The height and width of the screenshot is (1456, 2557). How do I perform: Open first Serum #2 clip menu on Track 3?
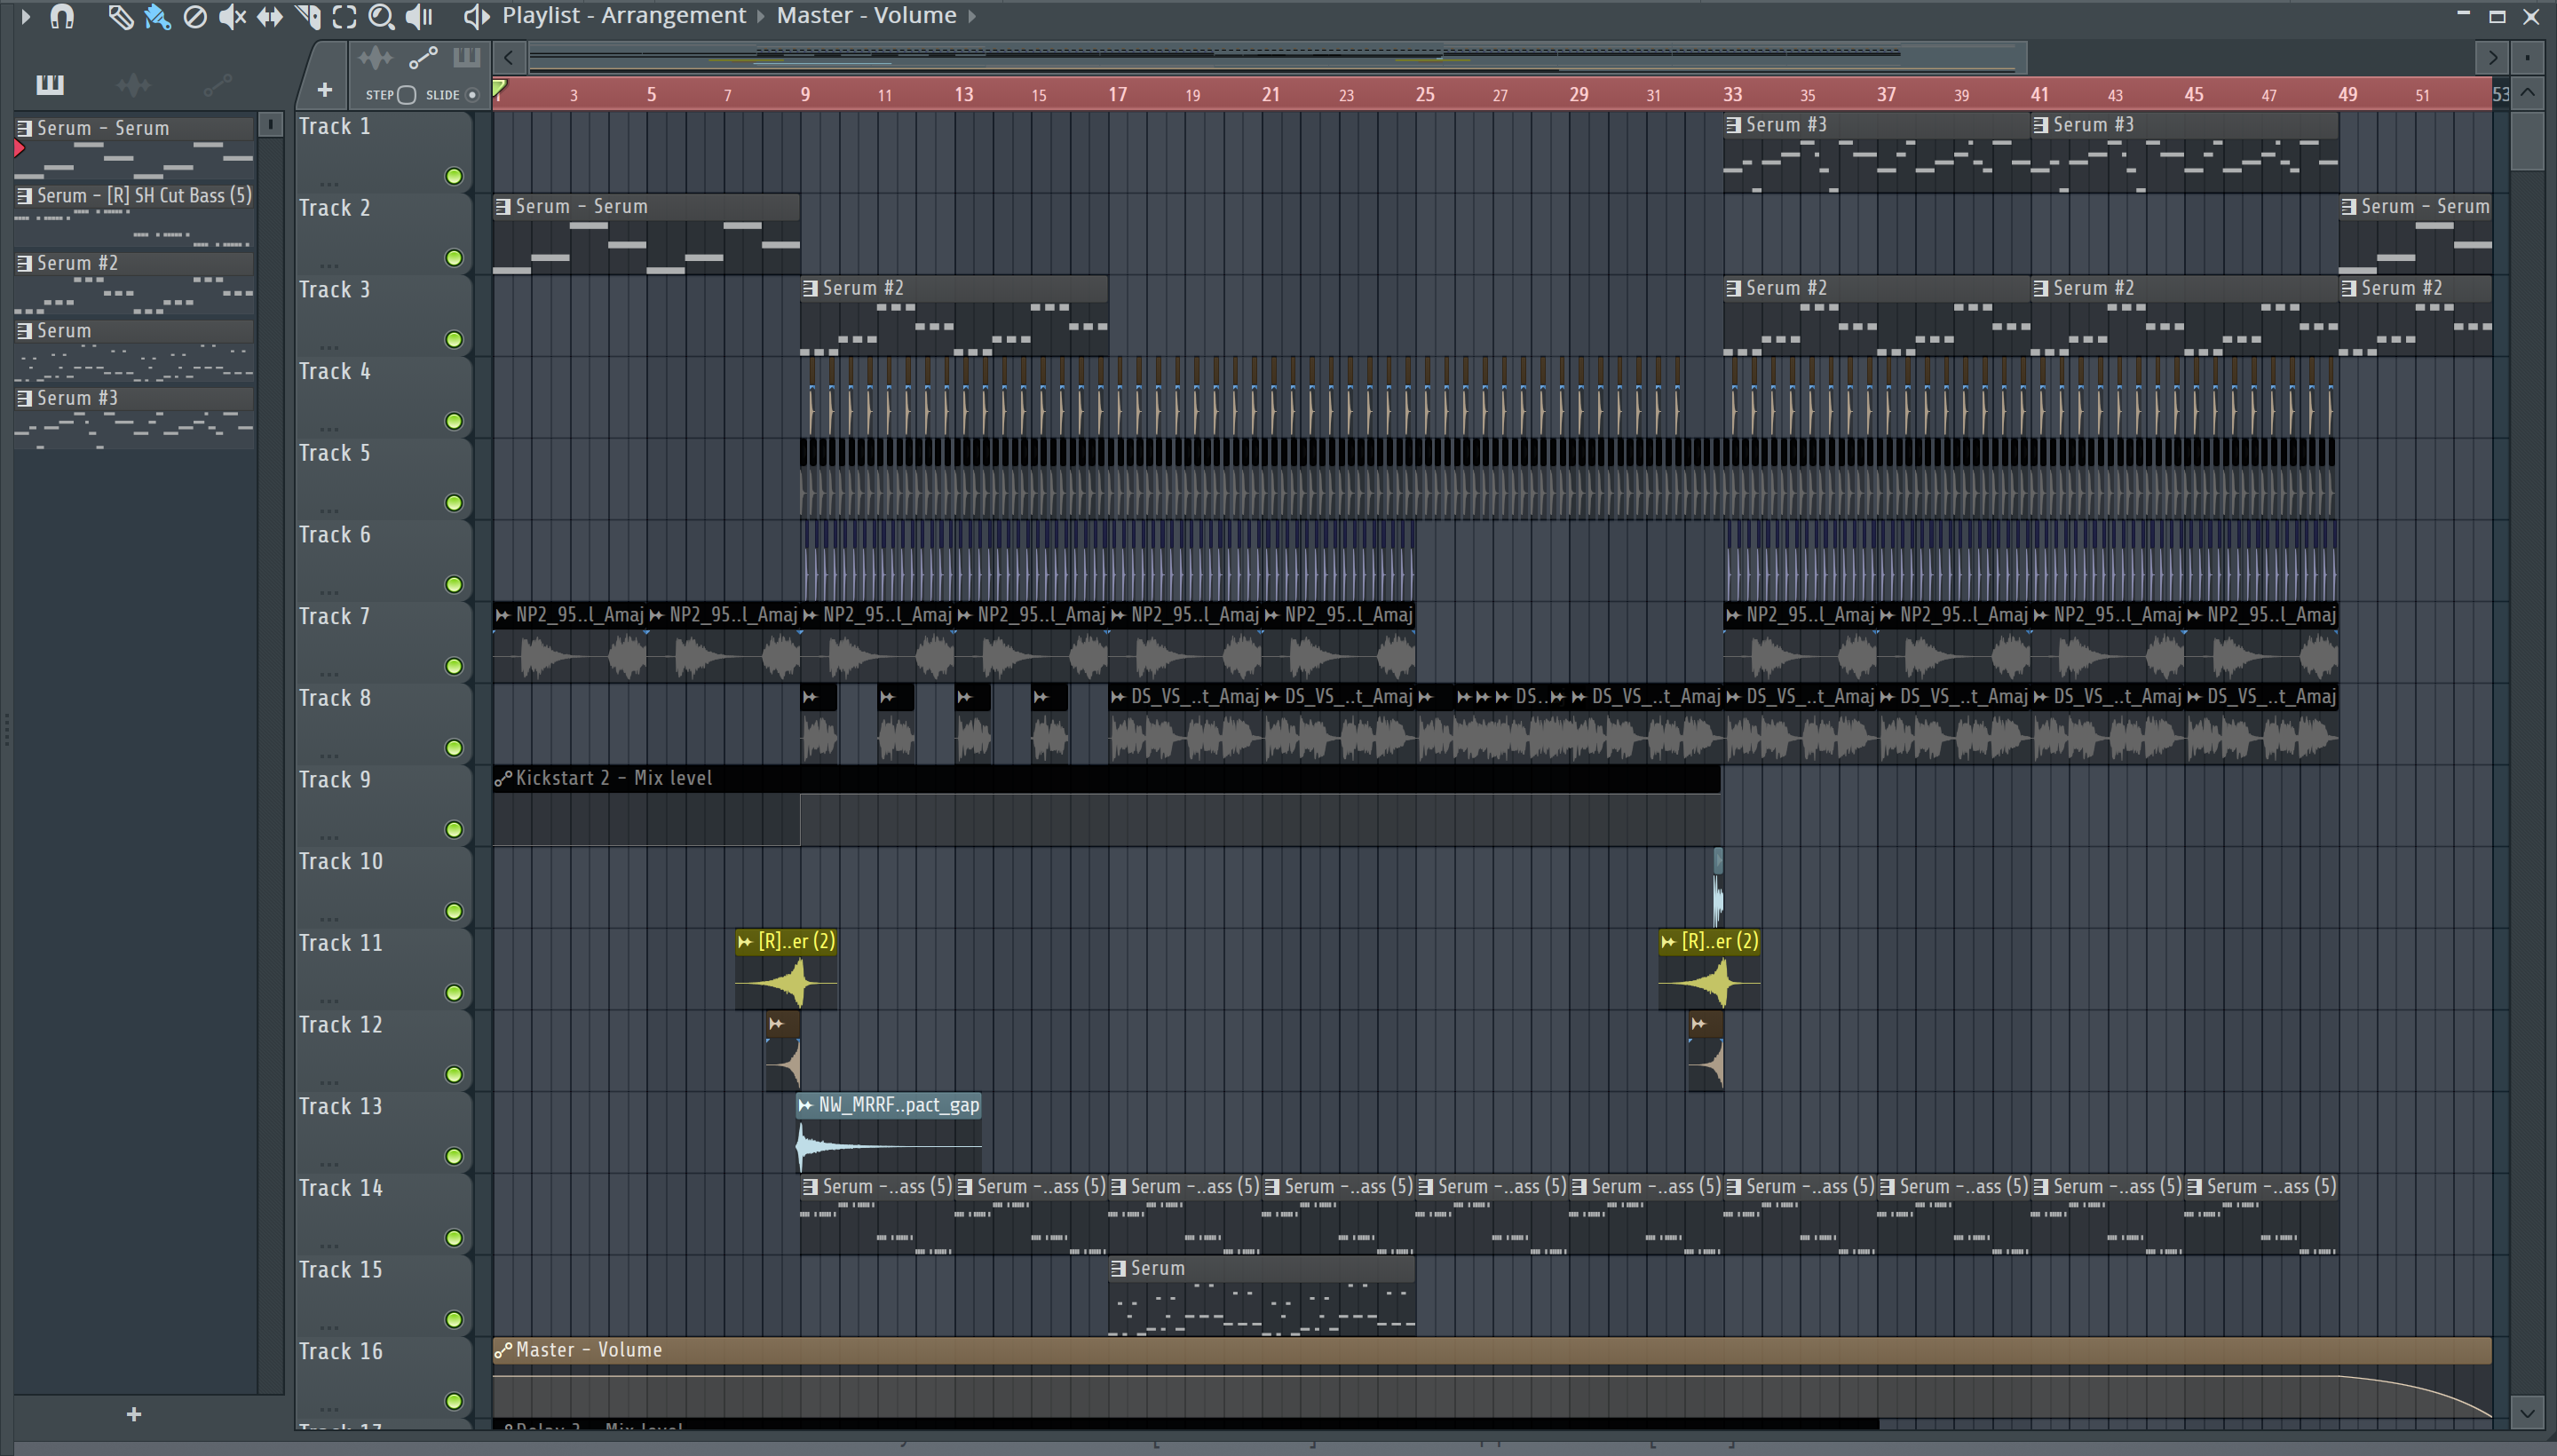(810, 289)
